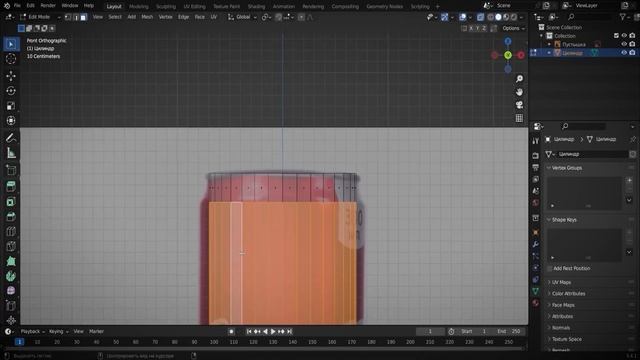Viewport: 640px width, 360px height.
Task: Enable face select mode
Action: 83,17
